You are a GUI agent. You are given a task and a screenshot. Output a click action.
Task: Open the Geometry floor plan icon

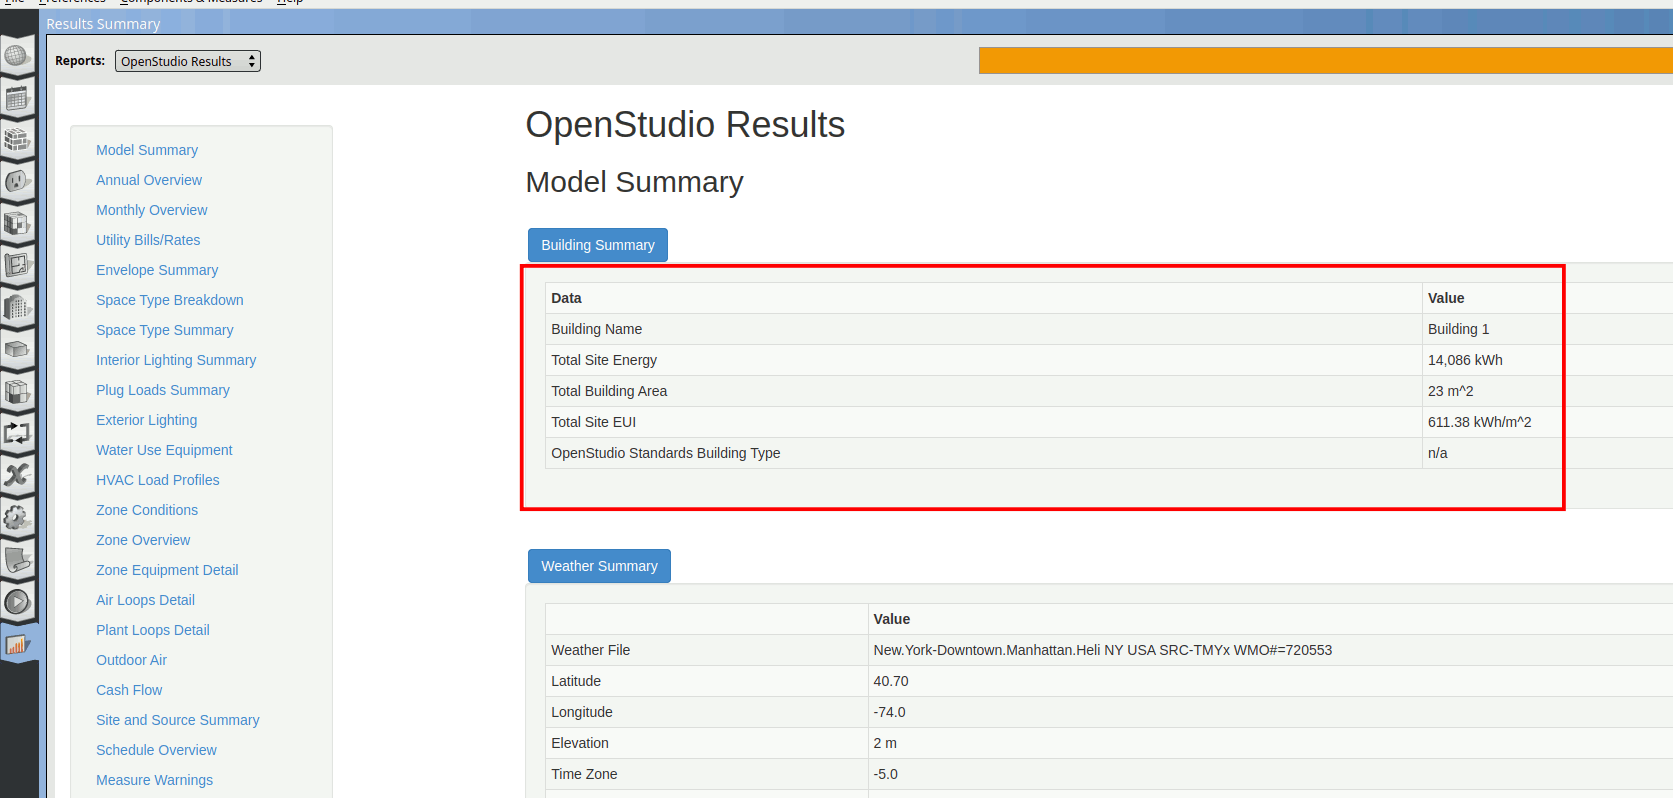17,265
